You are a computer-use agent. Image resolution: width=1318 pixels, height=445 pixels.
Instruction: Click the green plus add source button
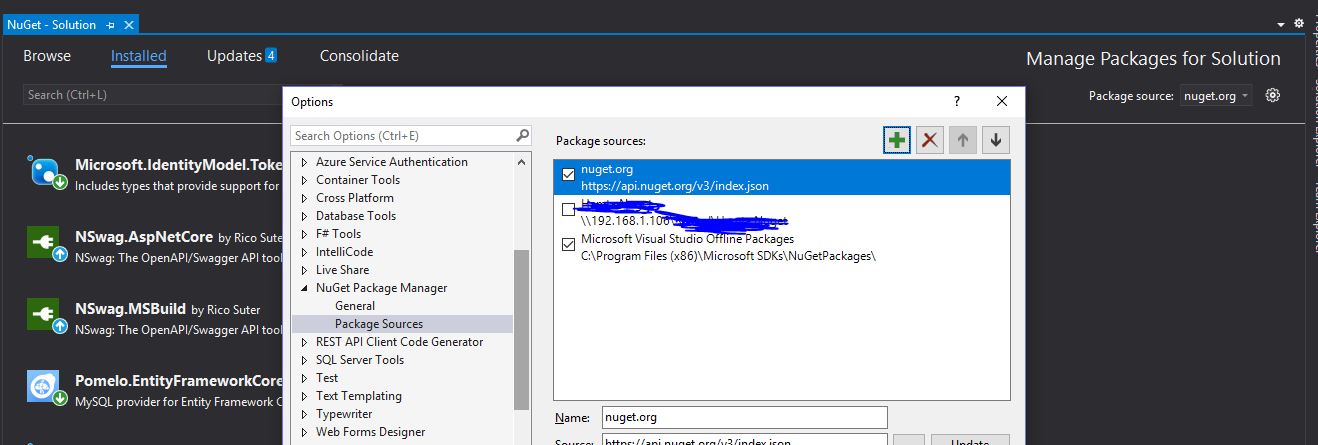[897, 141]
